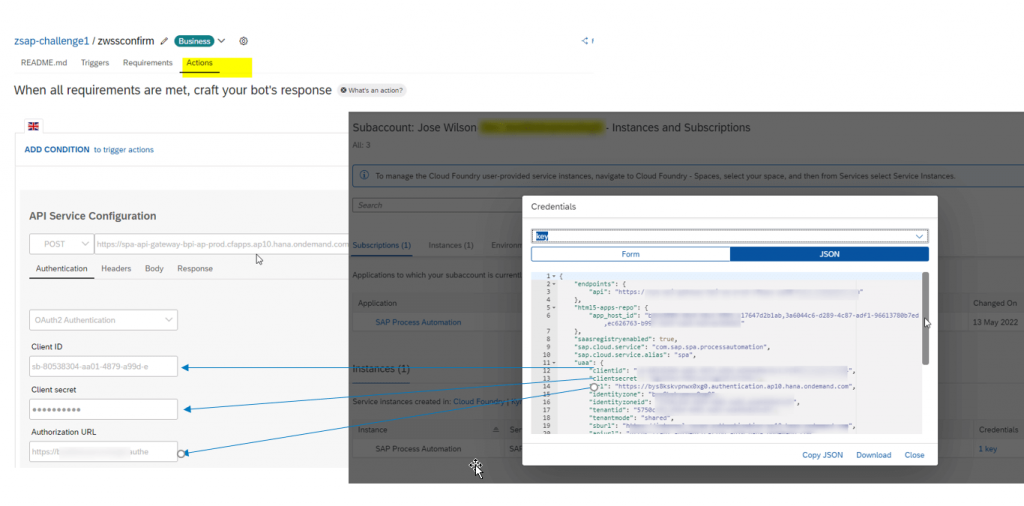Collapse the uaa block at line 11
The height and width of the screenshot is (506, 1024).
click(x=554, y=362)
